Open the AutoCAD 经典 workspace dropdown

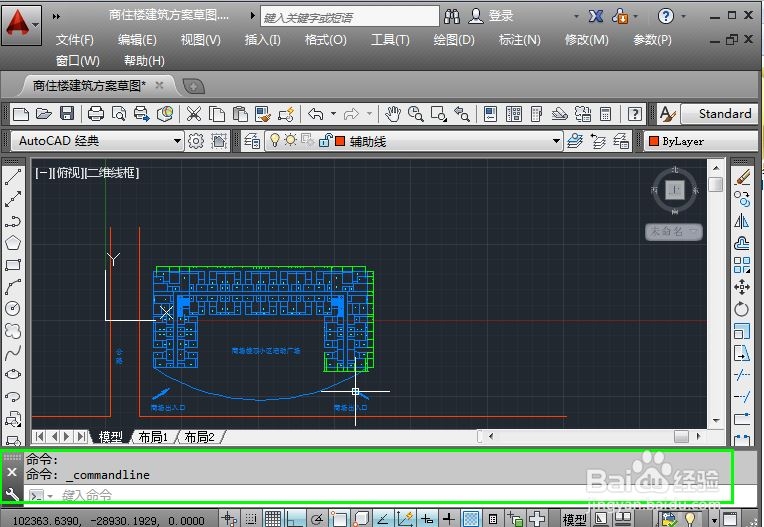pyautogui.click(x=97, y=141)
